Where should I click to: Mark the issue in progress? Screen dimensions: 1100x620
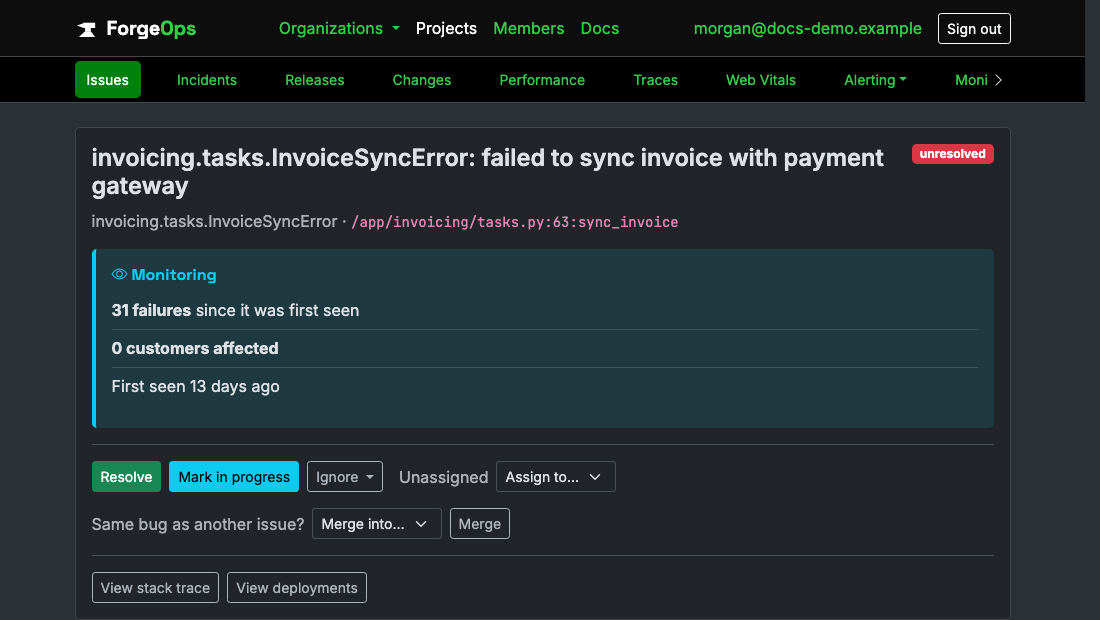click(x=234, y=477)
